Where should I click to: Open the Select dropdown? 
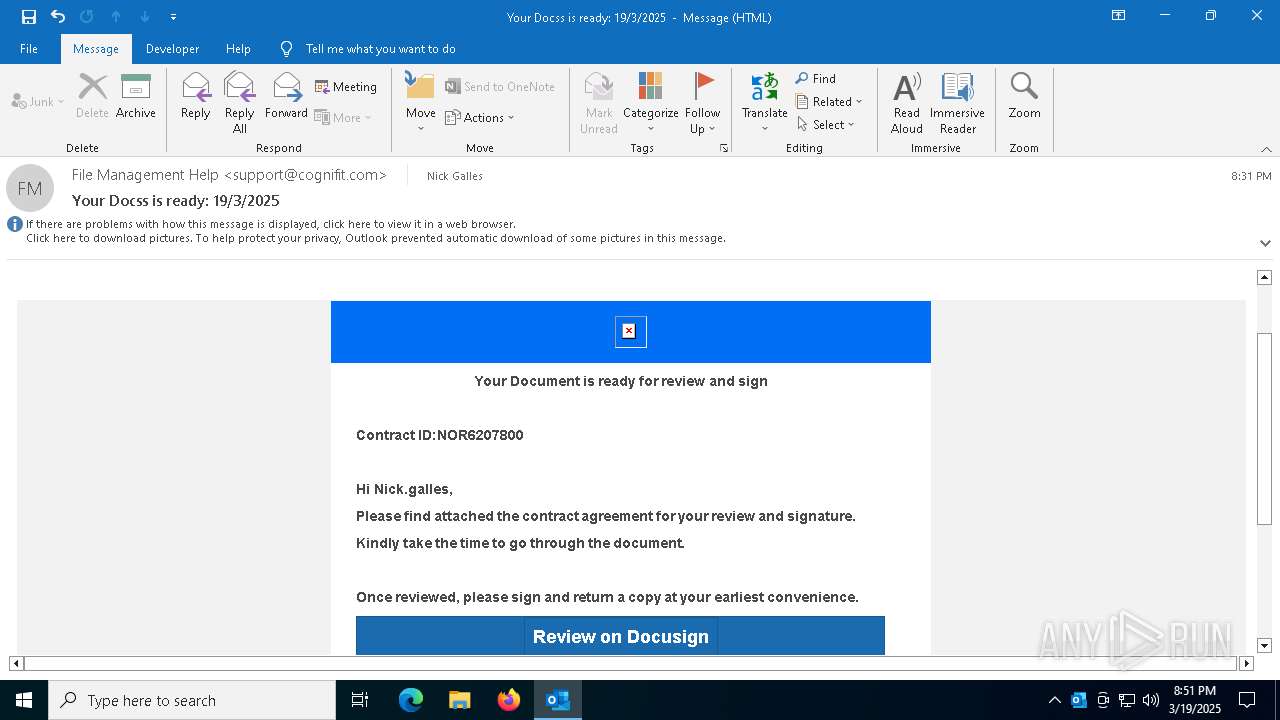826,124
